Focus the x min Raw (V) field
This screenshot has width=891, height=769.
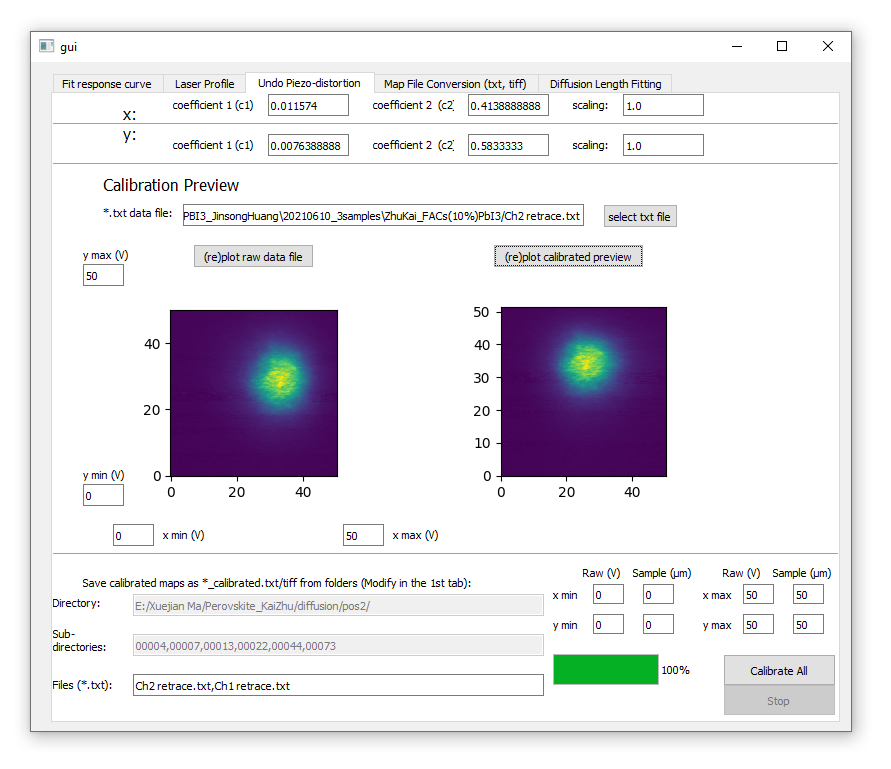pyautogui.click(x=608, y=595)
